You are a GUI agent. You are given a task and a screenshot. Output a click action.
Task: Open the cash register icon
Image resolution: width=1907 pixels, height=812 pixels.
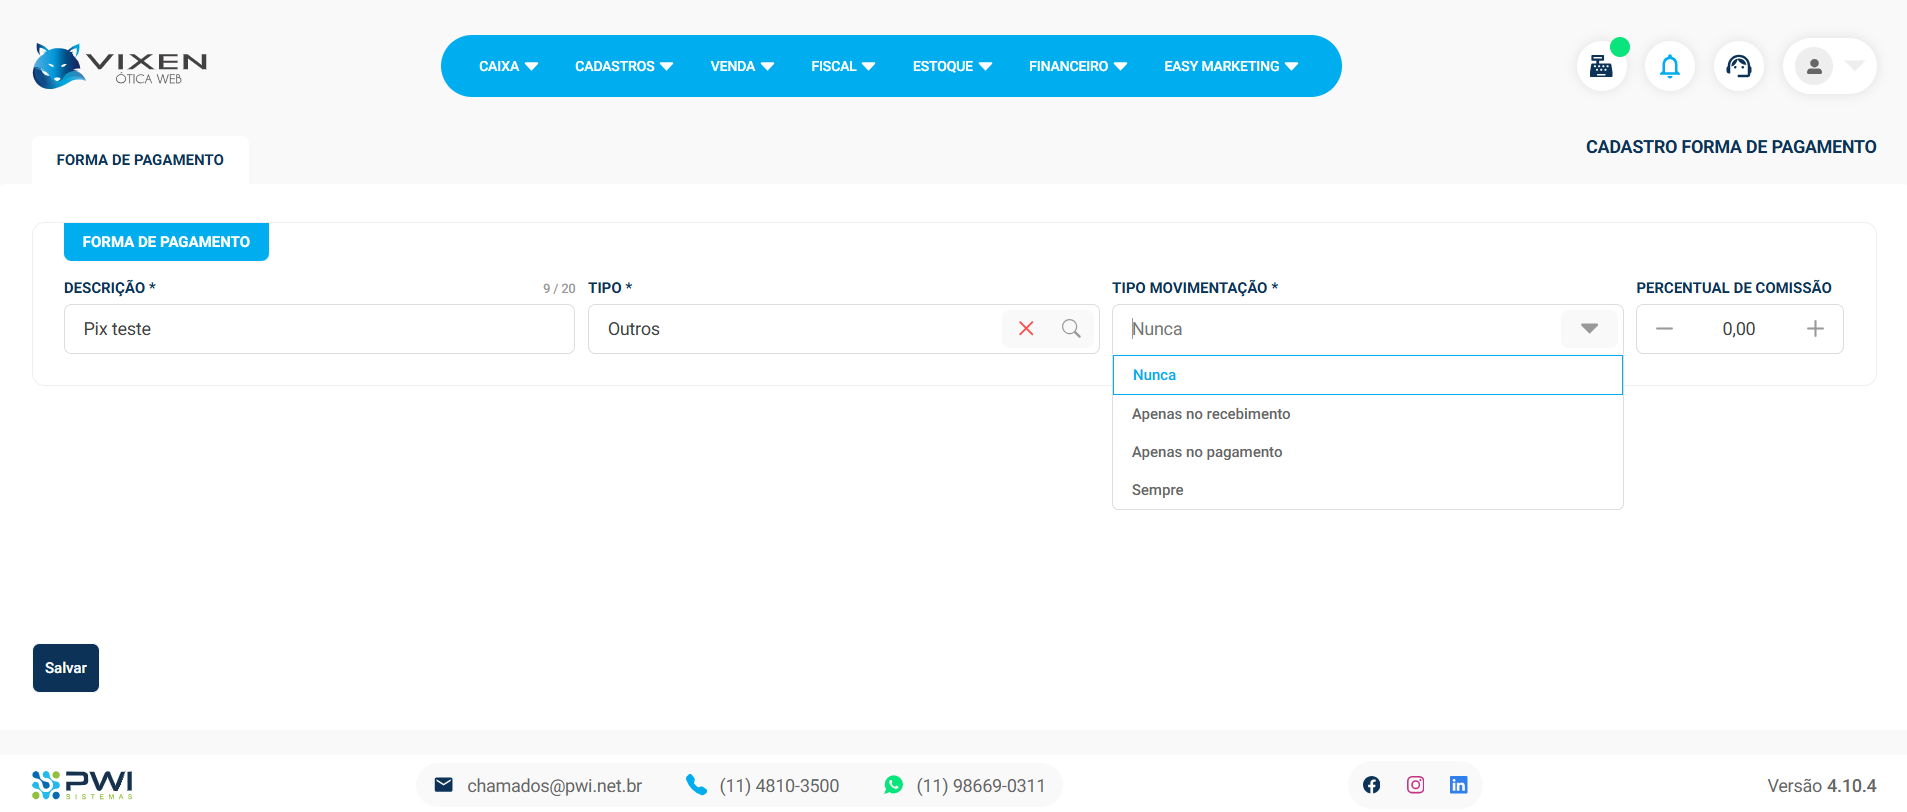pyautogui.click(x=1601, y=67)
